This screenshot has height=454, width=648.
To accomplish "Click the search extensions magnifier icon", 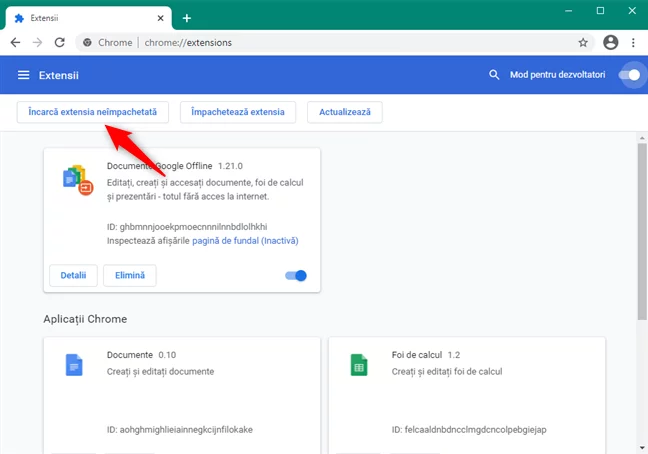I will click(494, 75).
